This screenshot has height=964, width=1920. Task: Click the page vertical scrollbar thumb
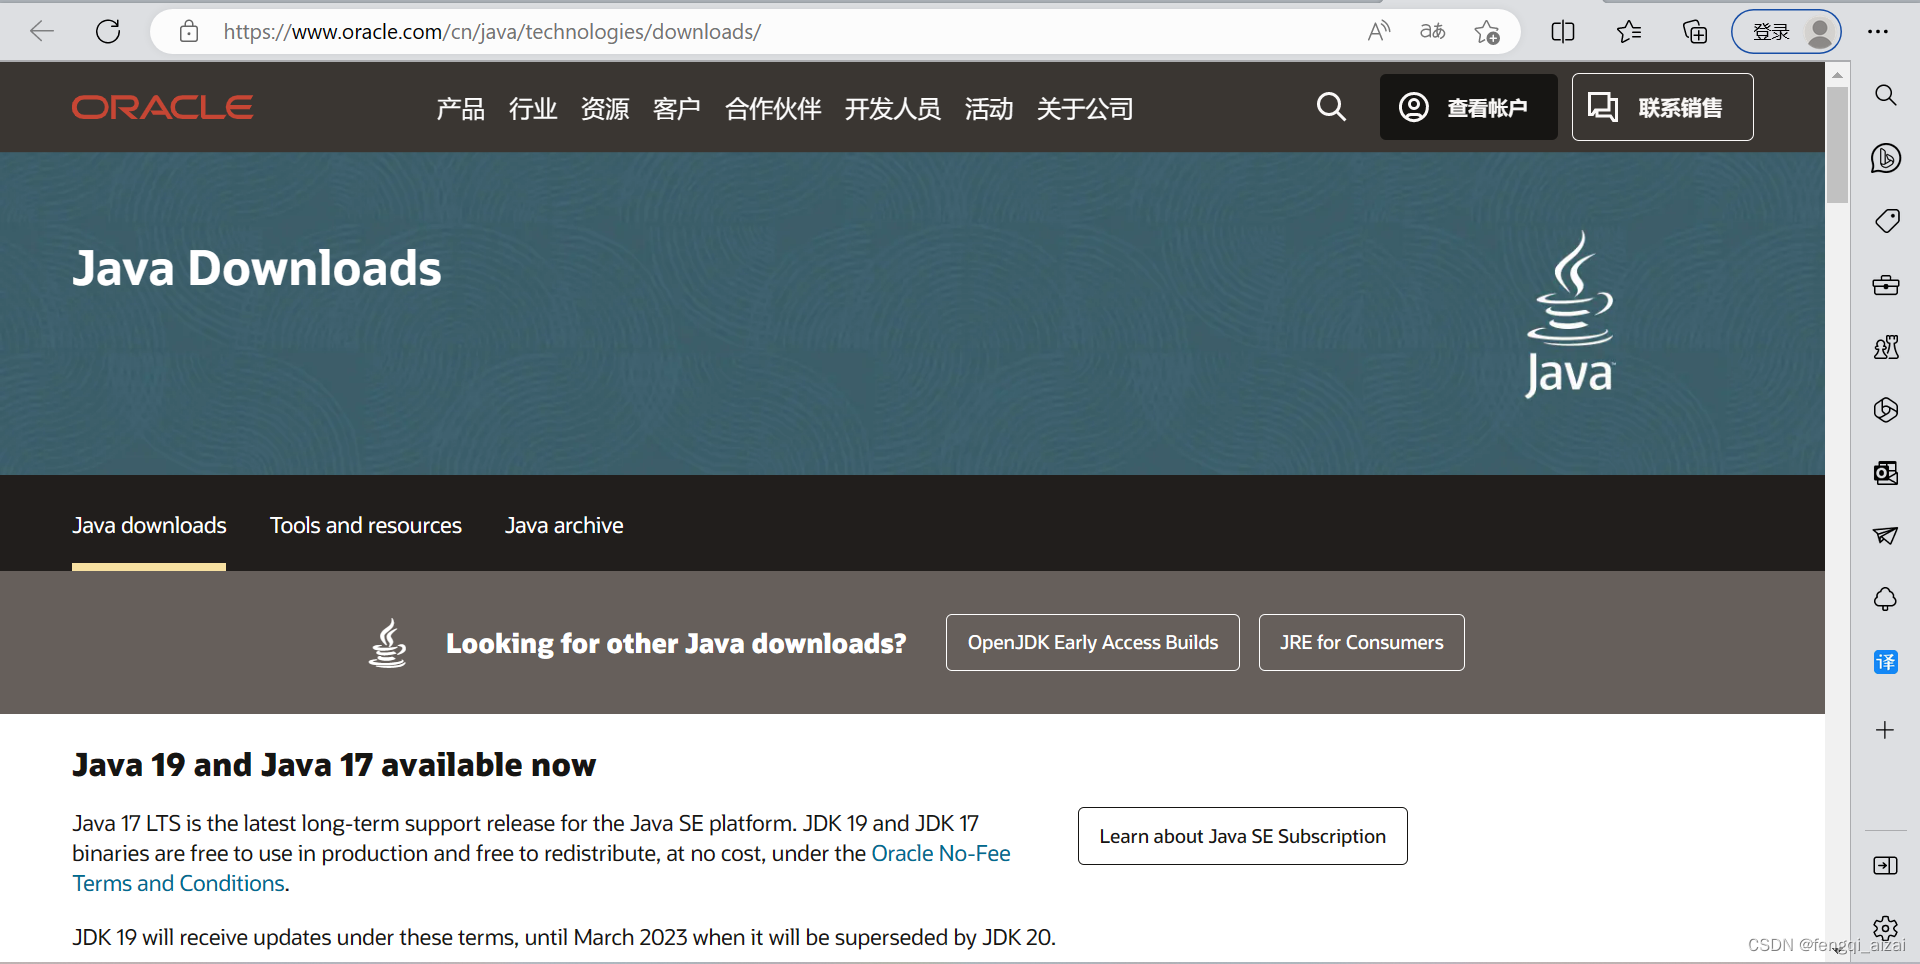[1837, 145]
